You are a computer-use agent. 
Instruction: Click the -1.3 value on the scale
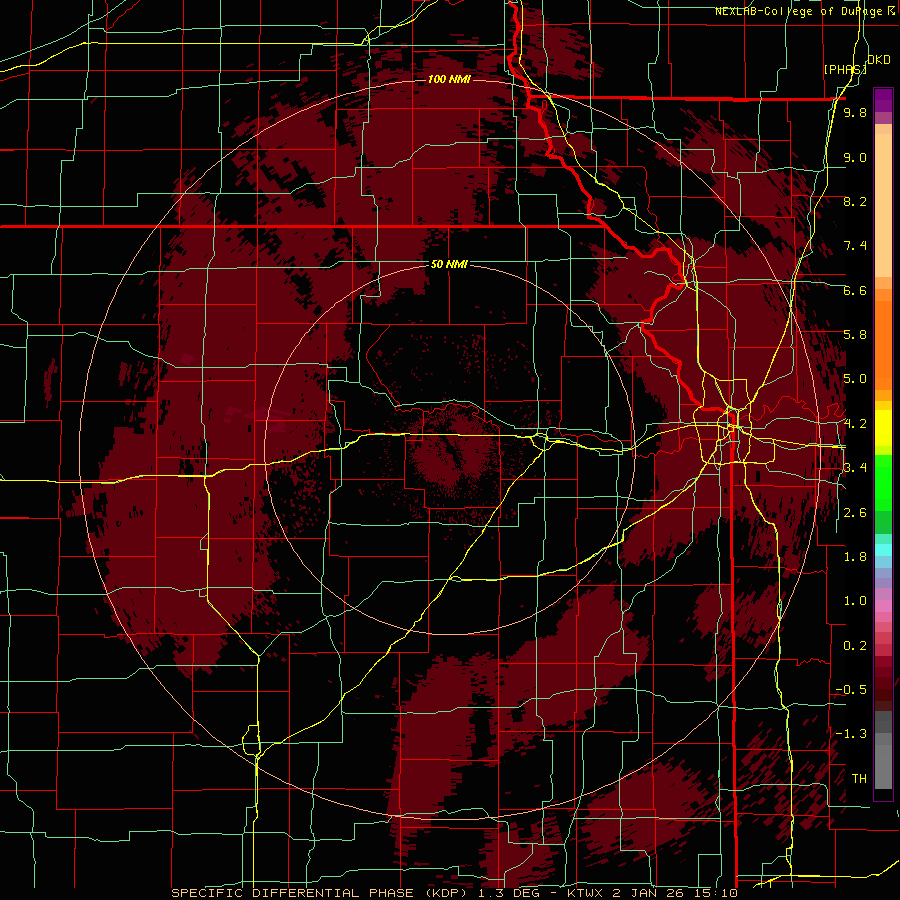[x=851, y=734]
